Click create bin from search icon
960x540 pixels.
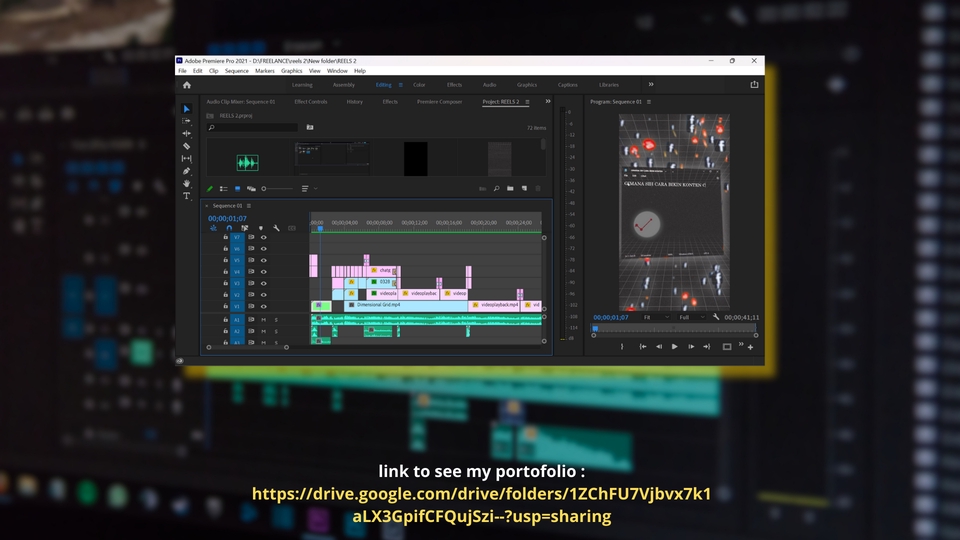310,127
